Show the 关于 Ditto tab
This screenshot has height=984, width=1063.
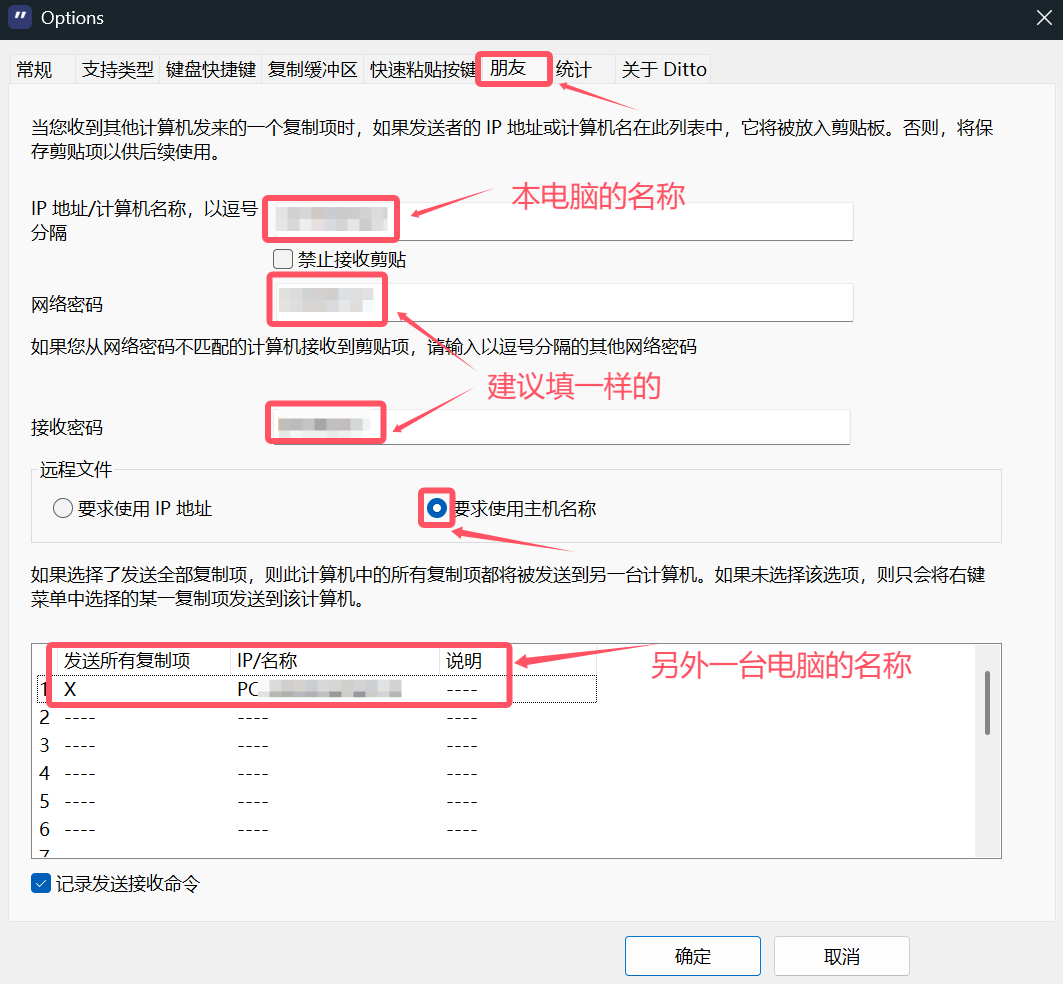[x=664, y=70]
